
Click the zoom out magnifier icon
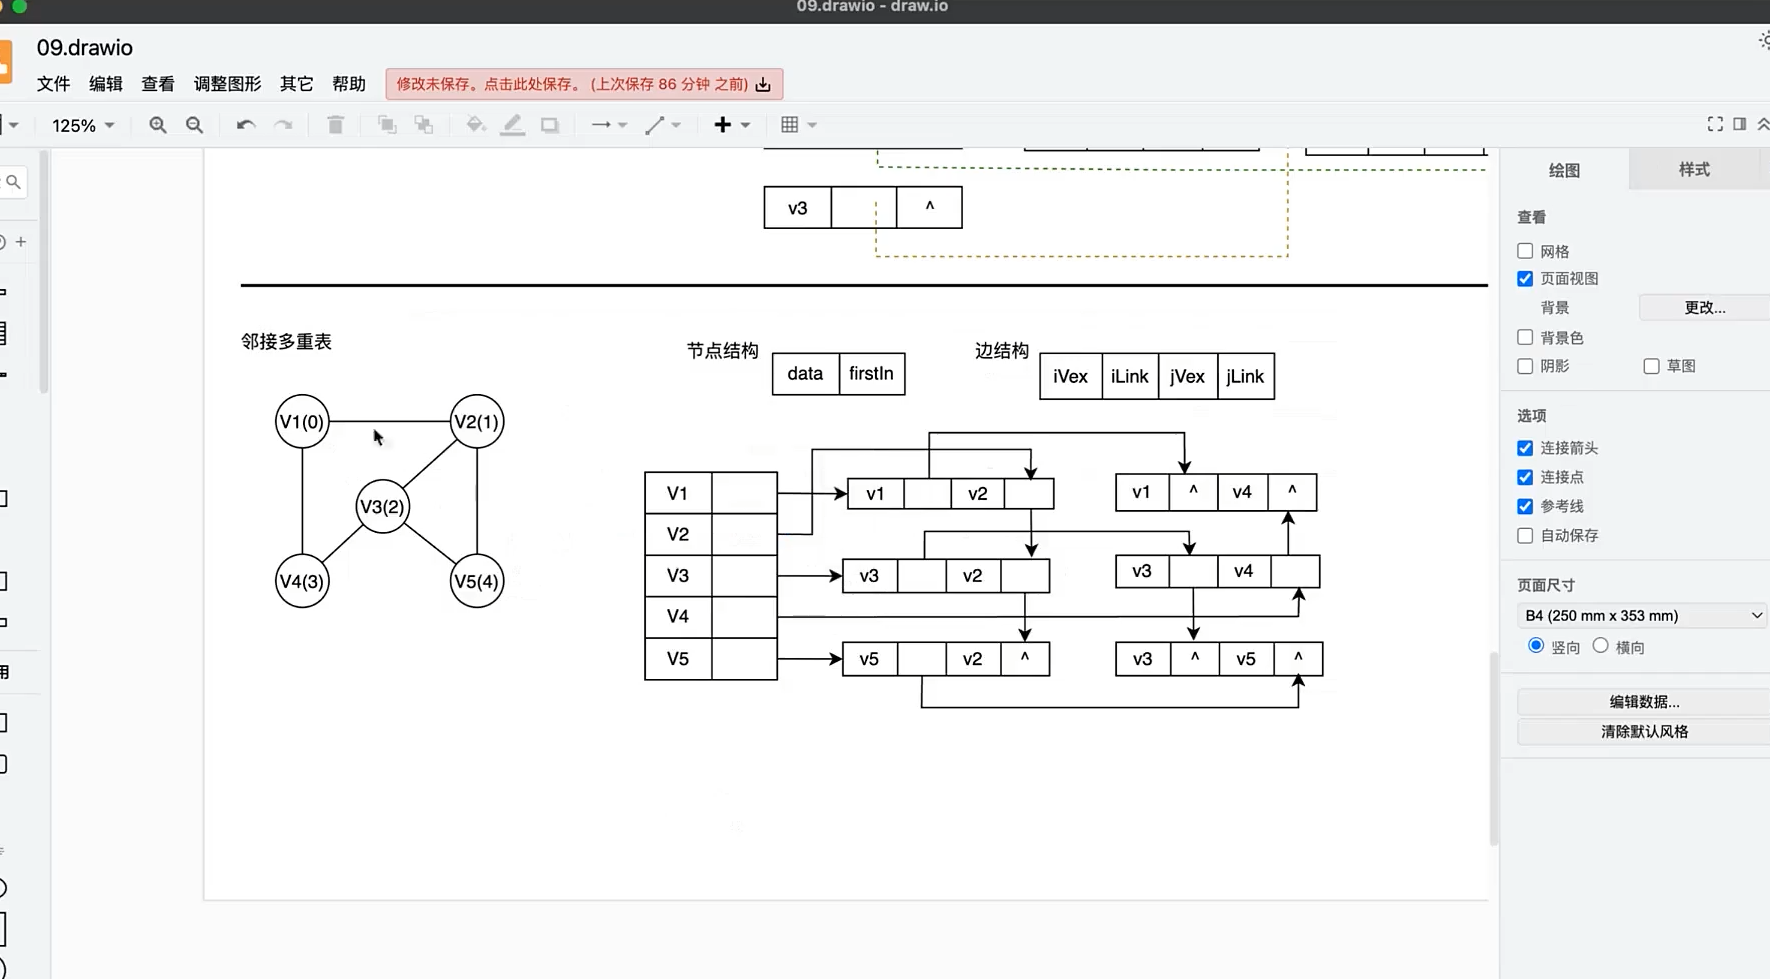pos(195,125)
